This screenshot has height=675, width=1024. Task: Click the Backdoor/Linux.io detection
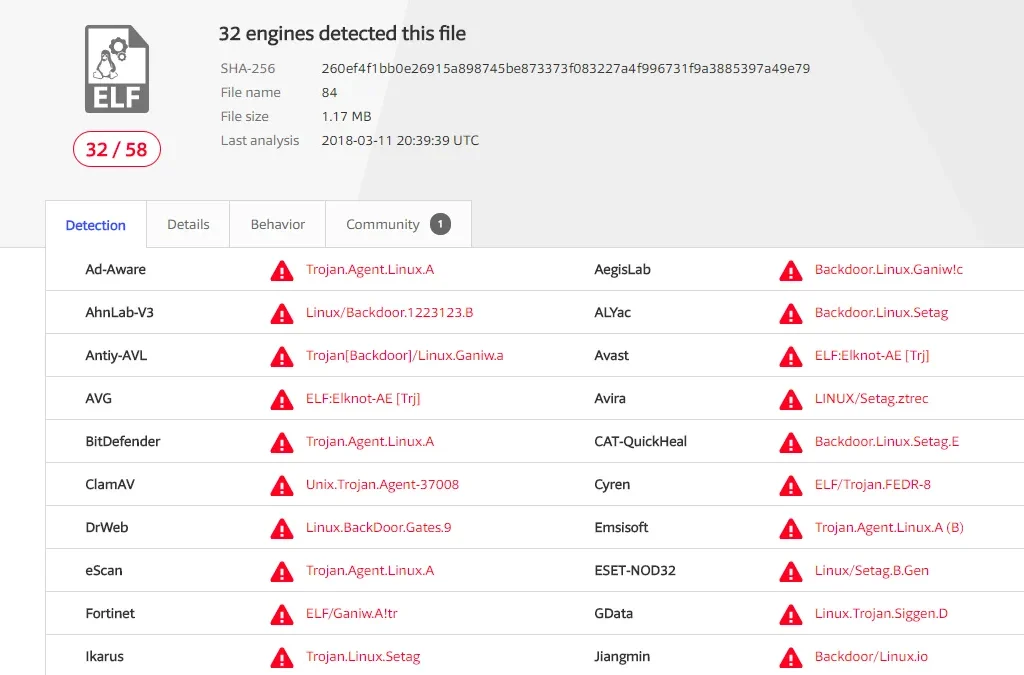coord(871,657)
